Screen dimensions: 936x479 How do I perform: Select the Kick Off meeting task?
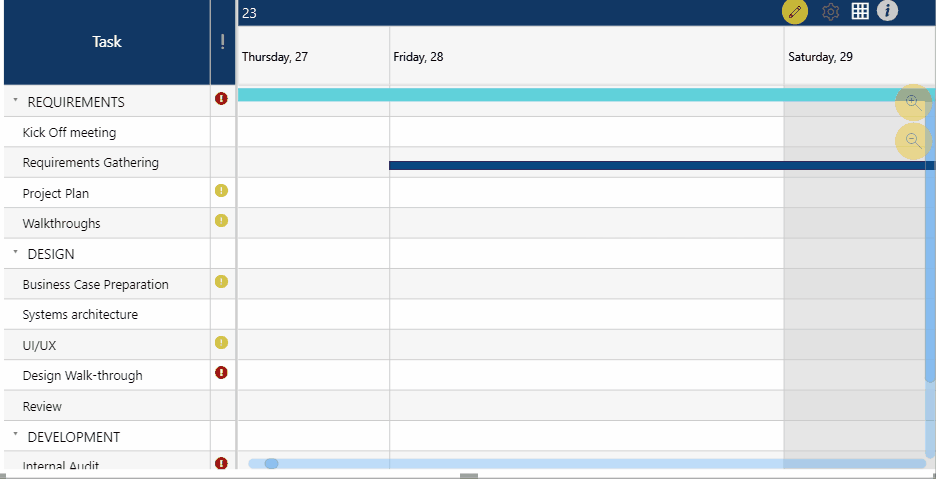pos(69,132)
